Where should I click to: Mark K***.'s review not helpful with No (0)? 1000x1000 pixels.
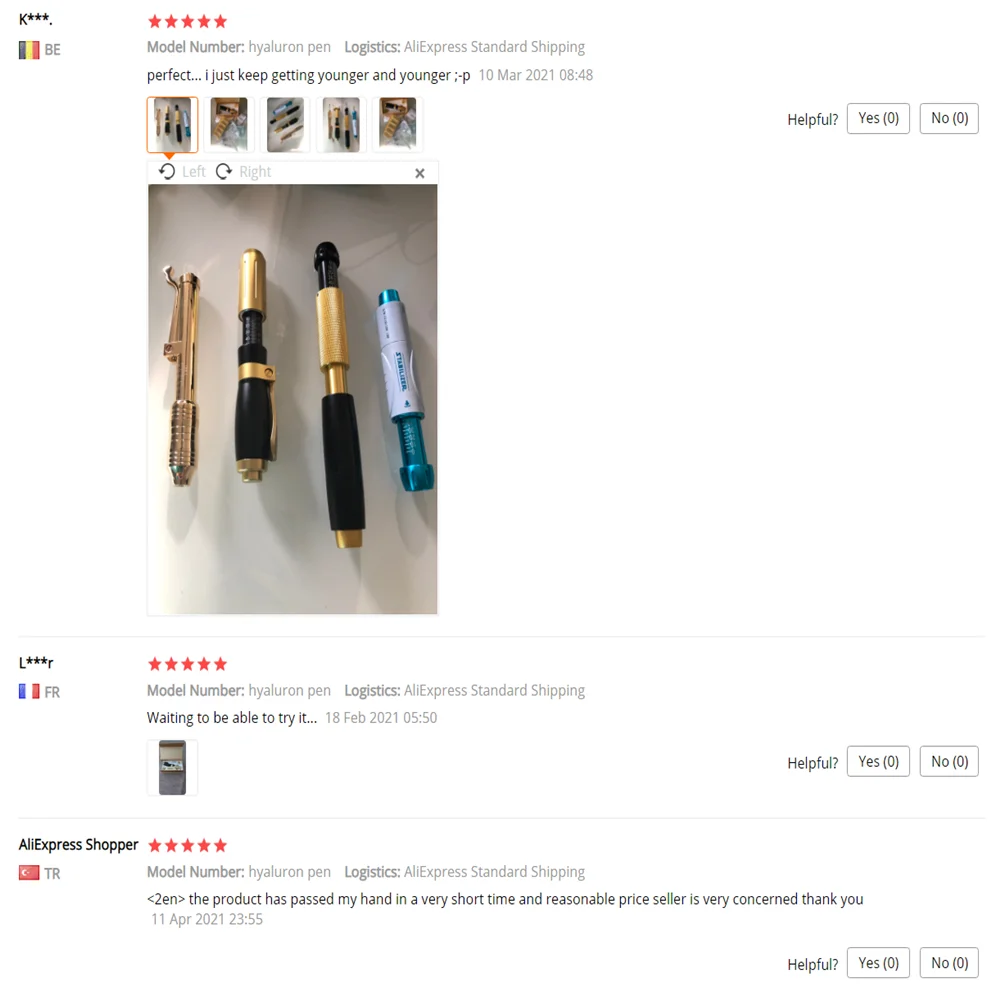(x=949, y=119)
